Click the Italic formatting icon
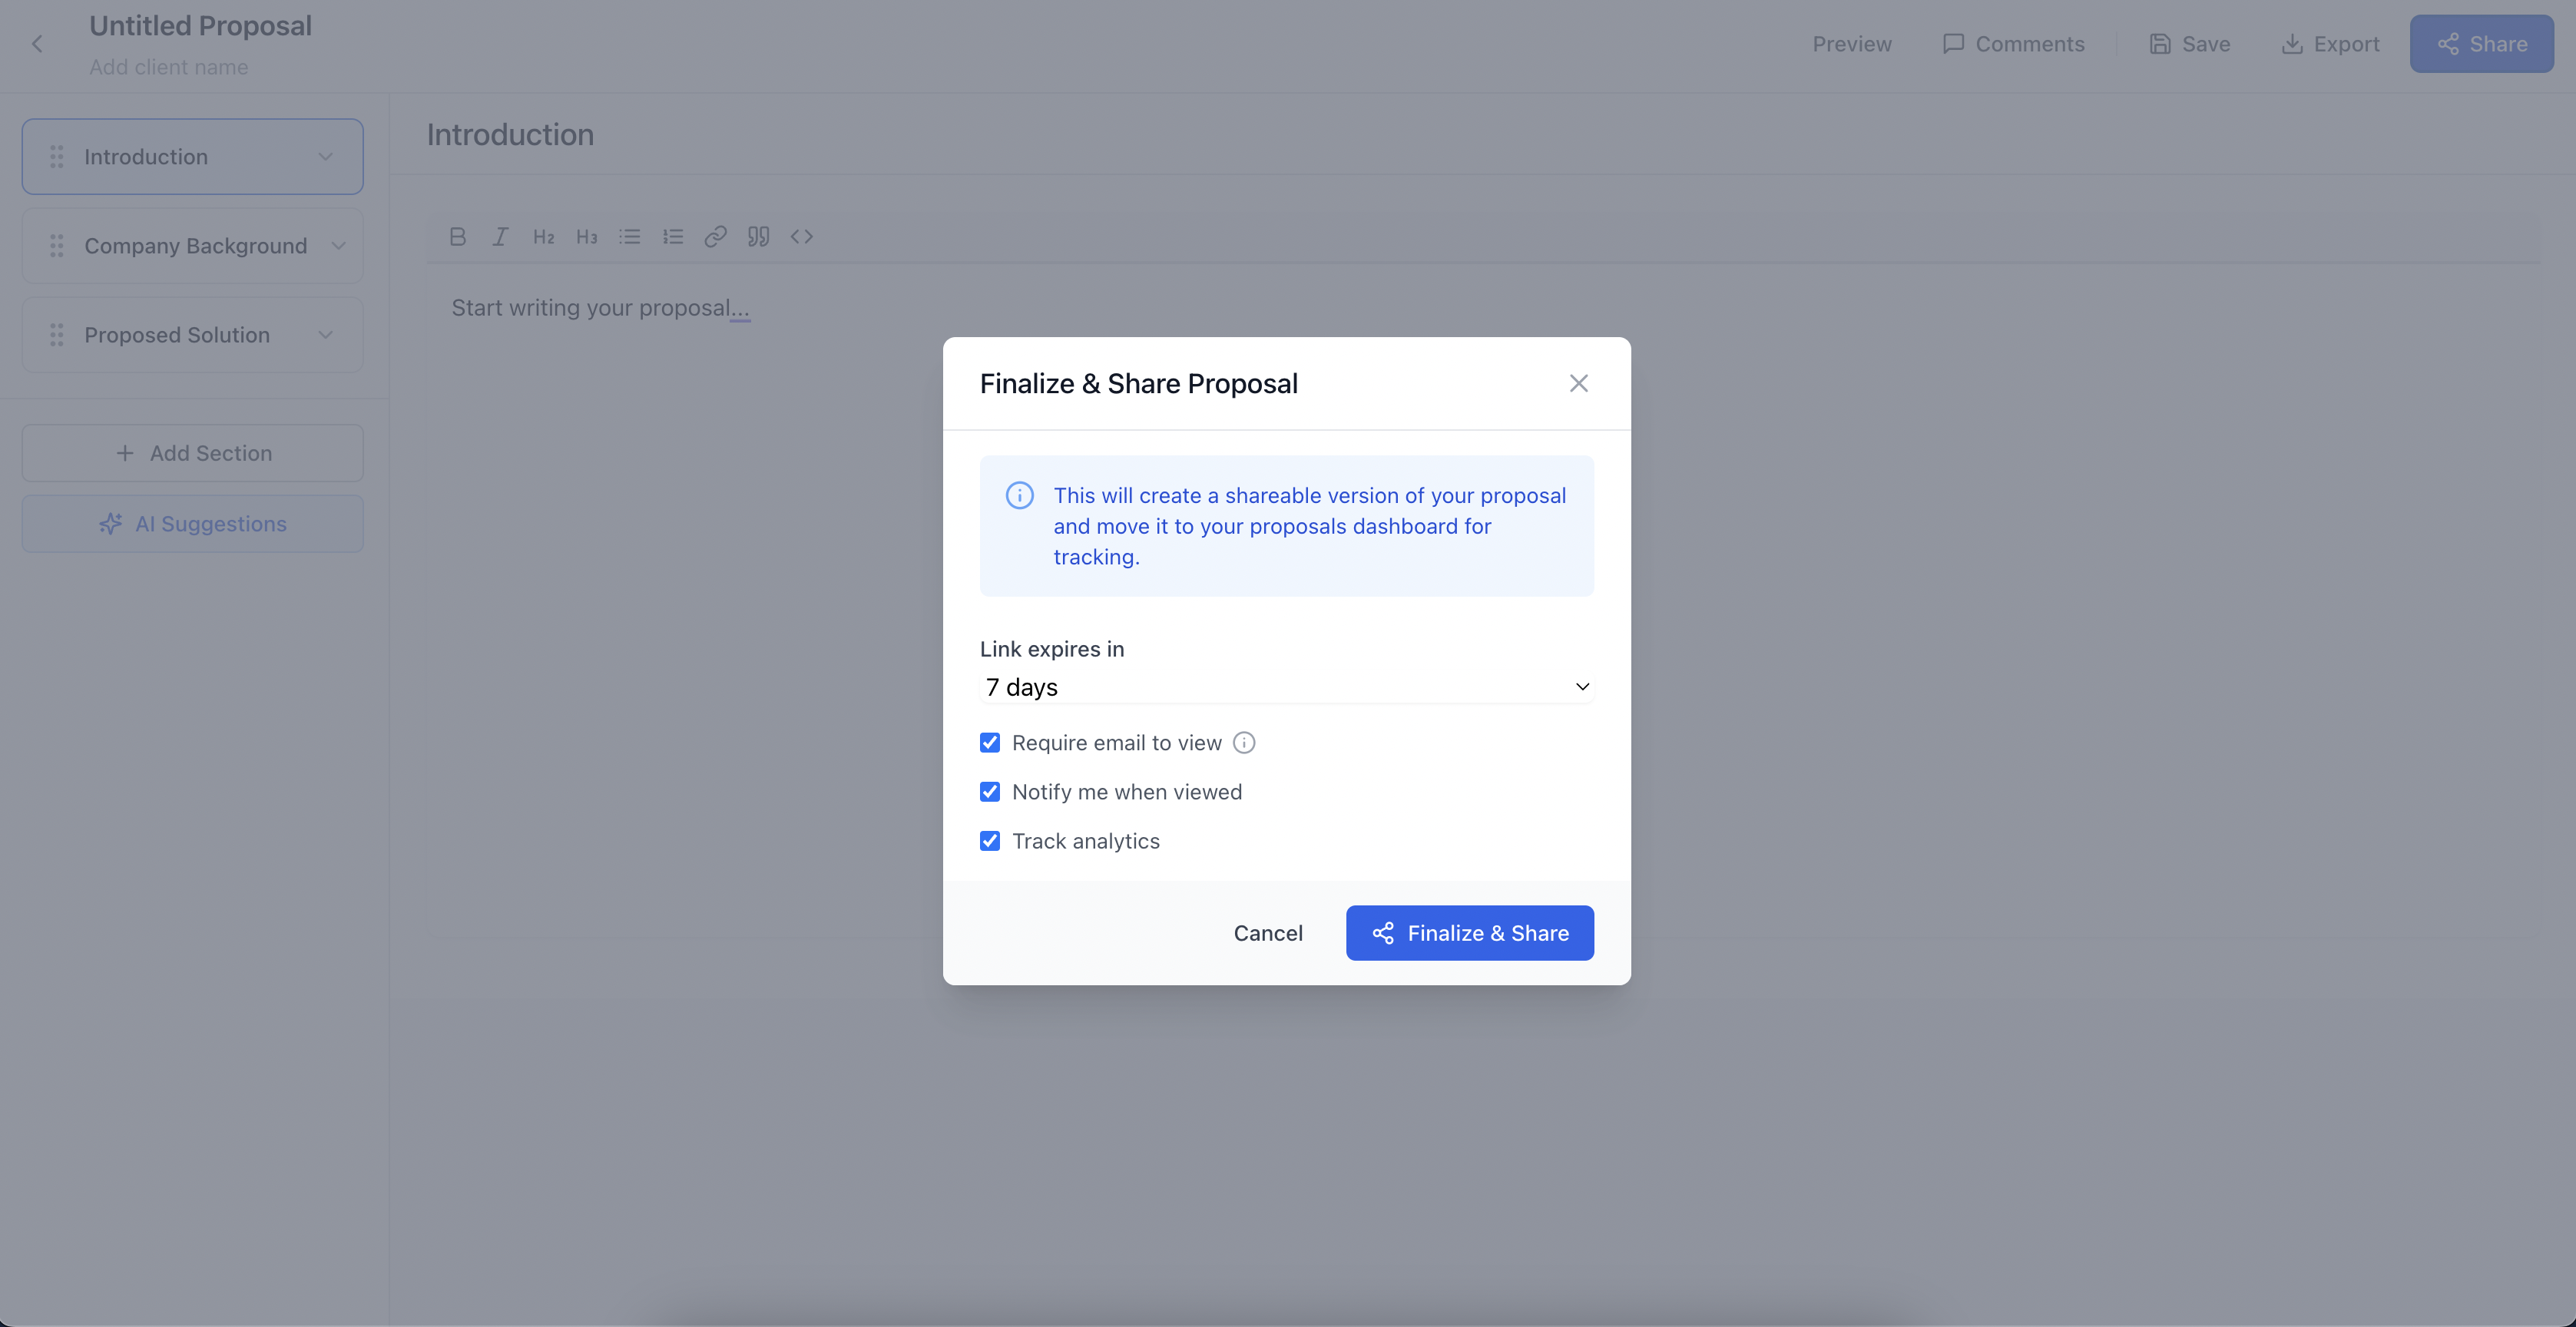This screenshot has width=2576, height=1327. coord(500,237)
